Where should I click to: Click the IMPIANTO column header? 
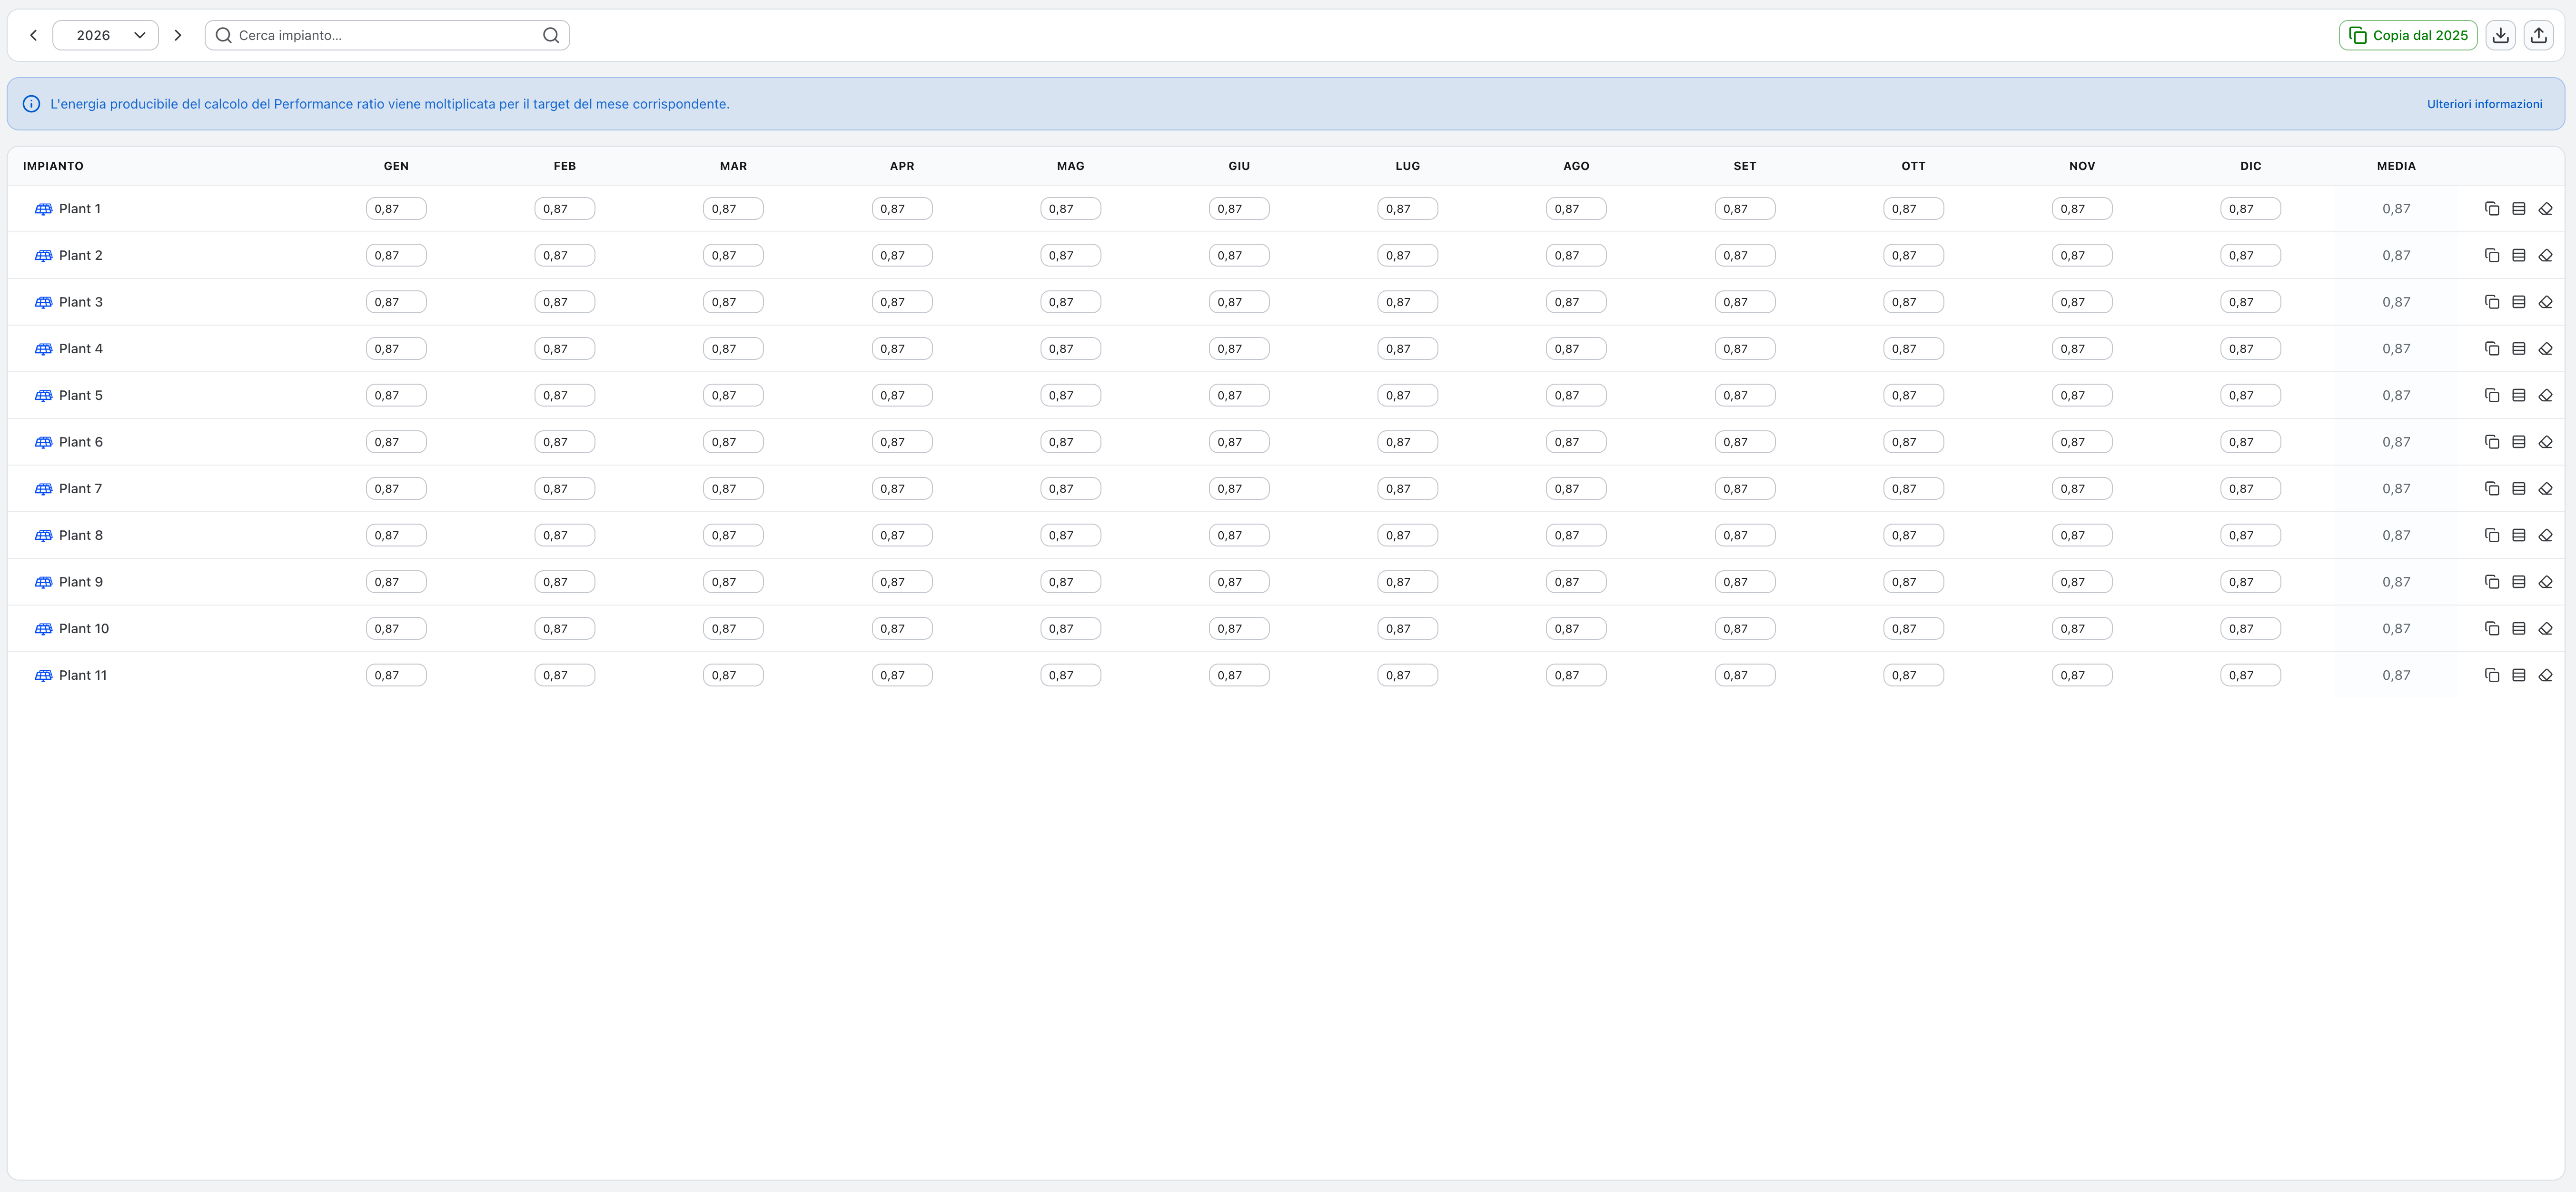[53, 166]
